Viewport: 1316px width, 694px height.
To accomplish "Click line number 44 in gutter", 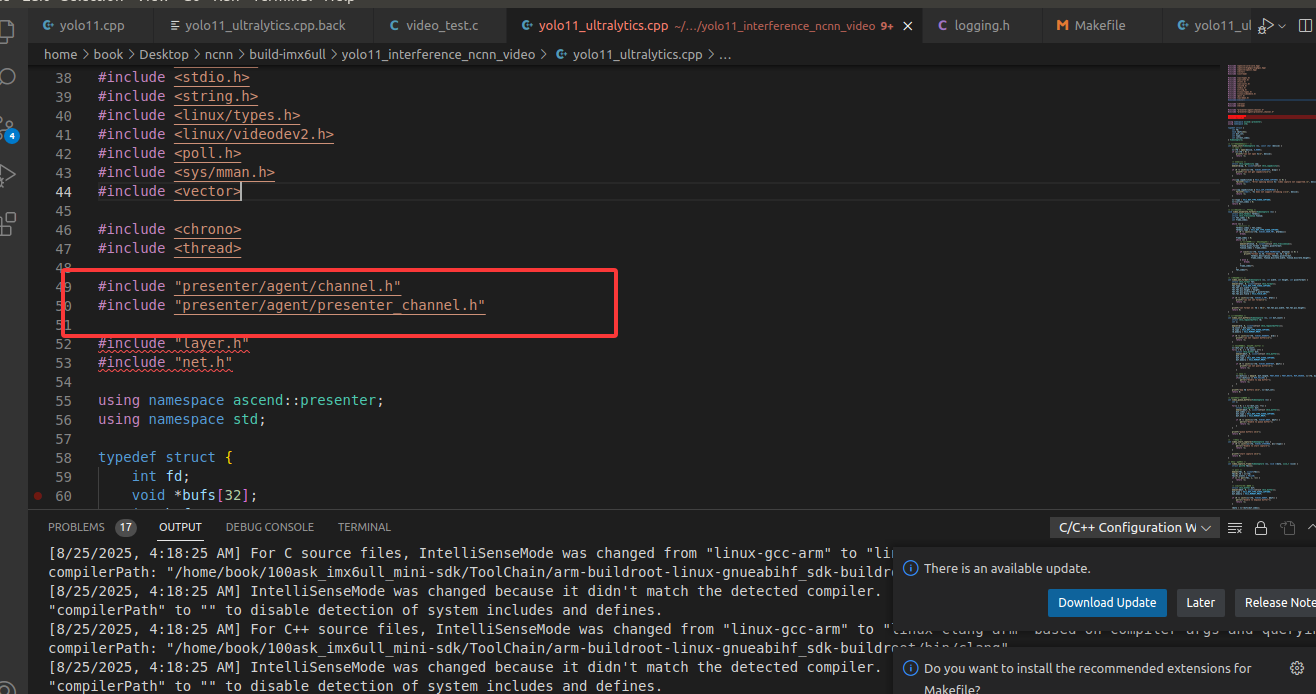I will (x=63, y=192).
